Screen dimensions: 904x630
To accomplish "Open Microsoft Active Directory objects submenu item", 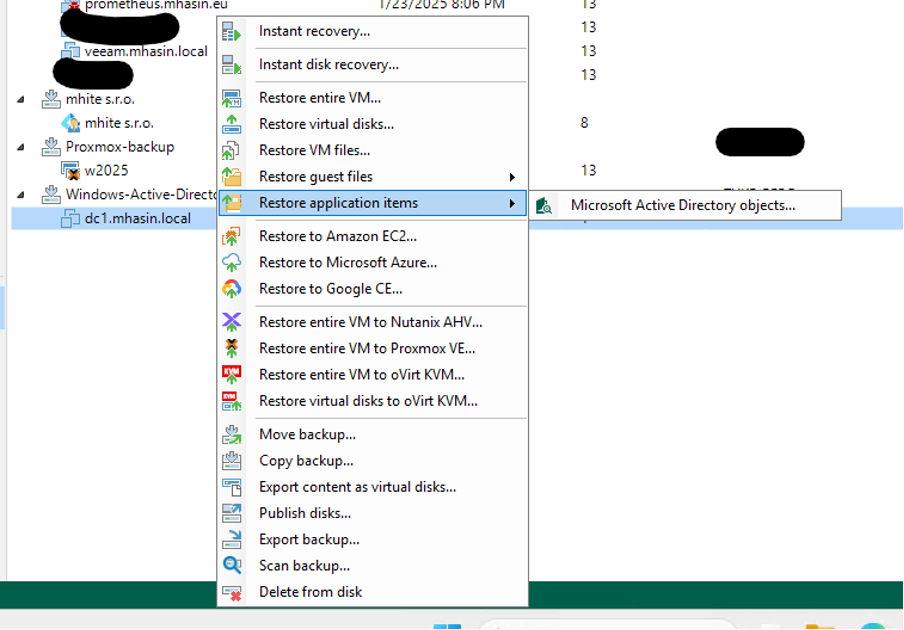I will click(685, 206).
